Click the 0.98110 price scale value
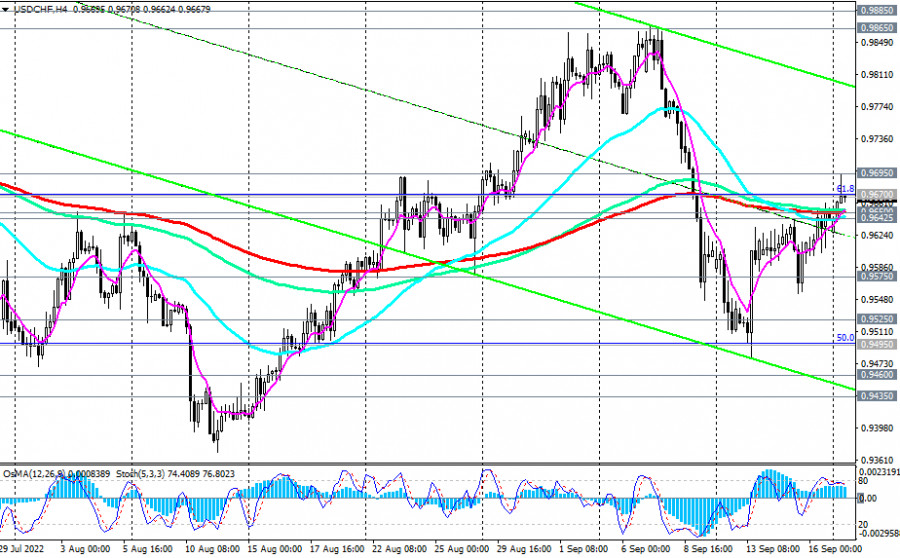900x558 pixels. [x=877, y=75]
